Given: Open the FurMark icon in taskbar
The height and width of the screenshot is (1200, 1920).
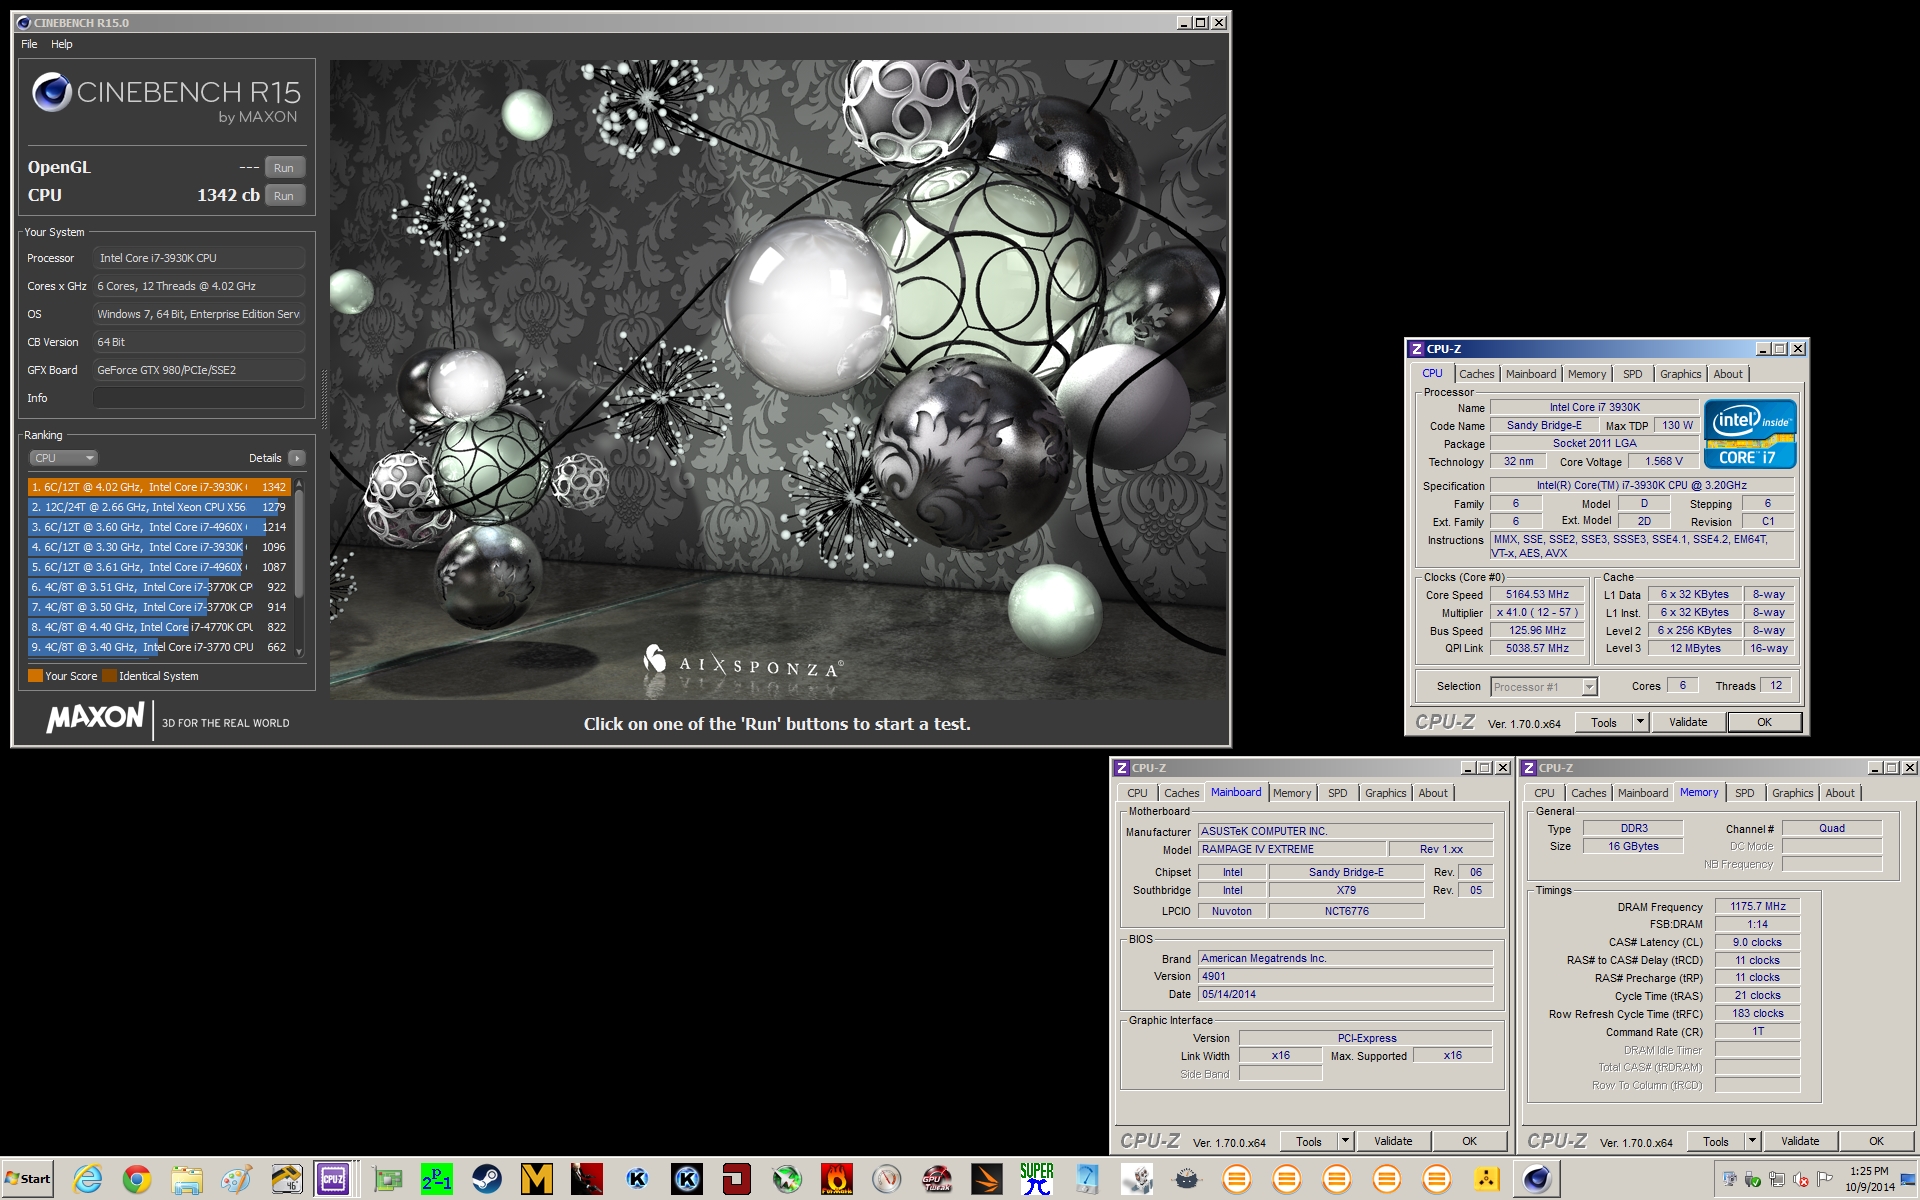Looking at the screenshot, I should pyautogui.click(x=837, y=1180).
